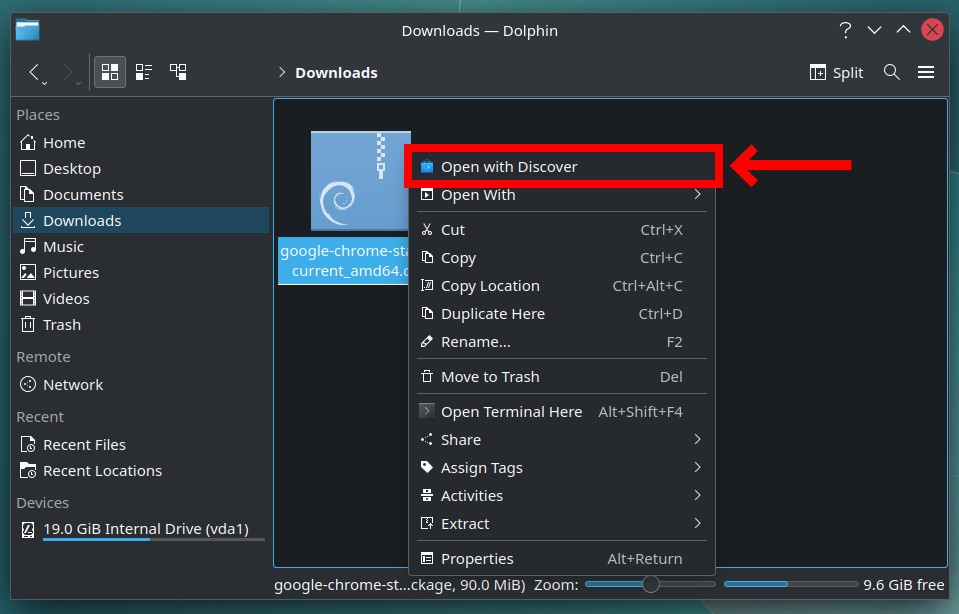
Task: Open Videos in Places
Action: (141, 298)
